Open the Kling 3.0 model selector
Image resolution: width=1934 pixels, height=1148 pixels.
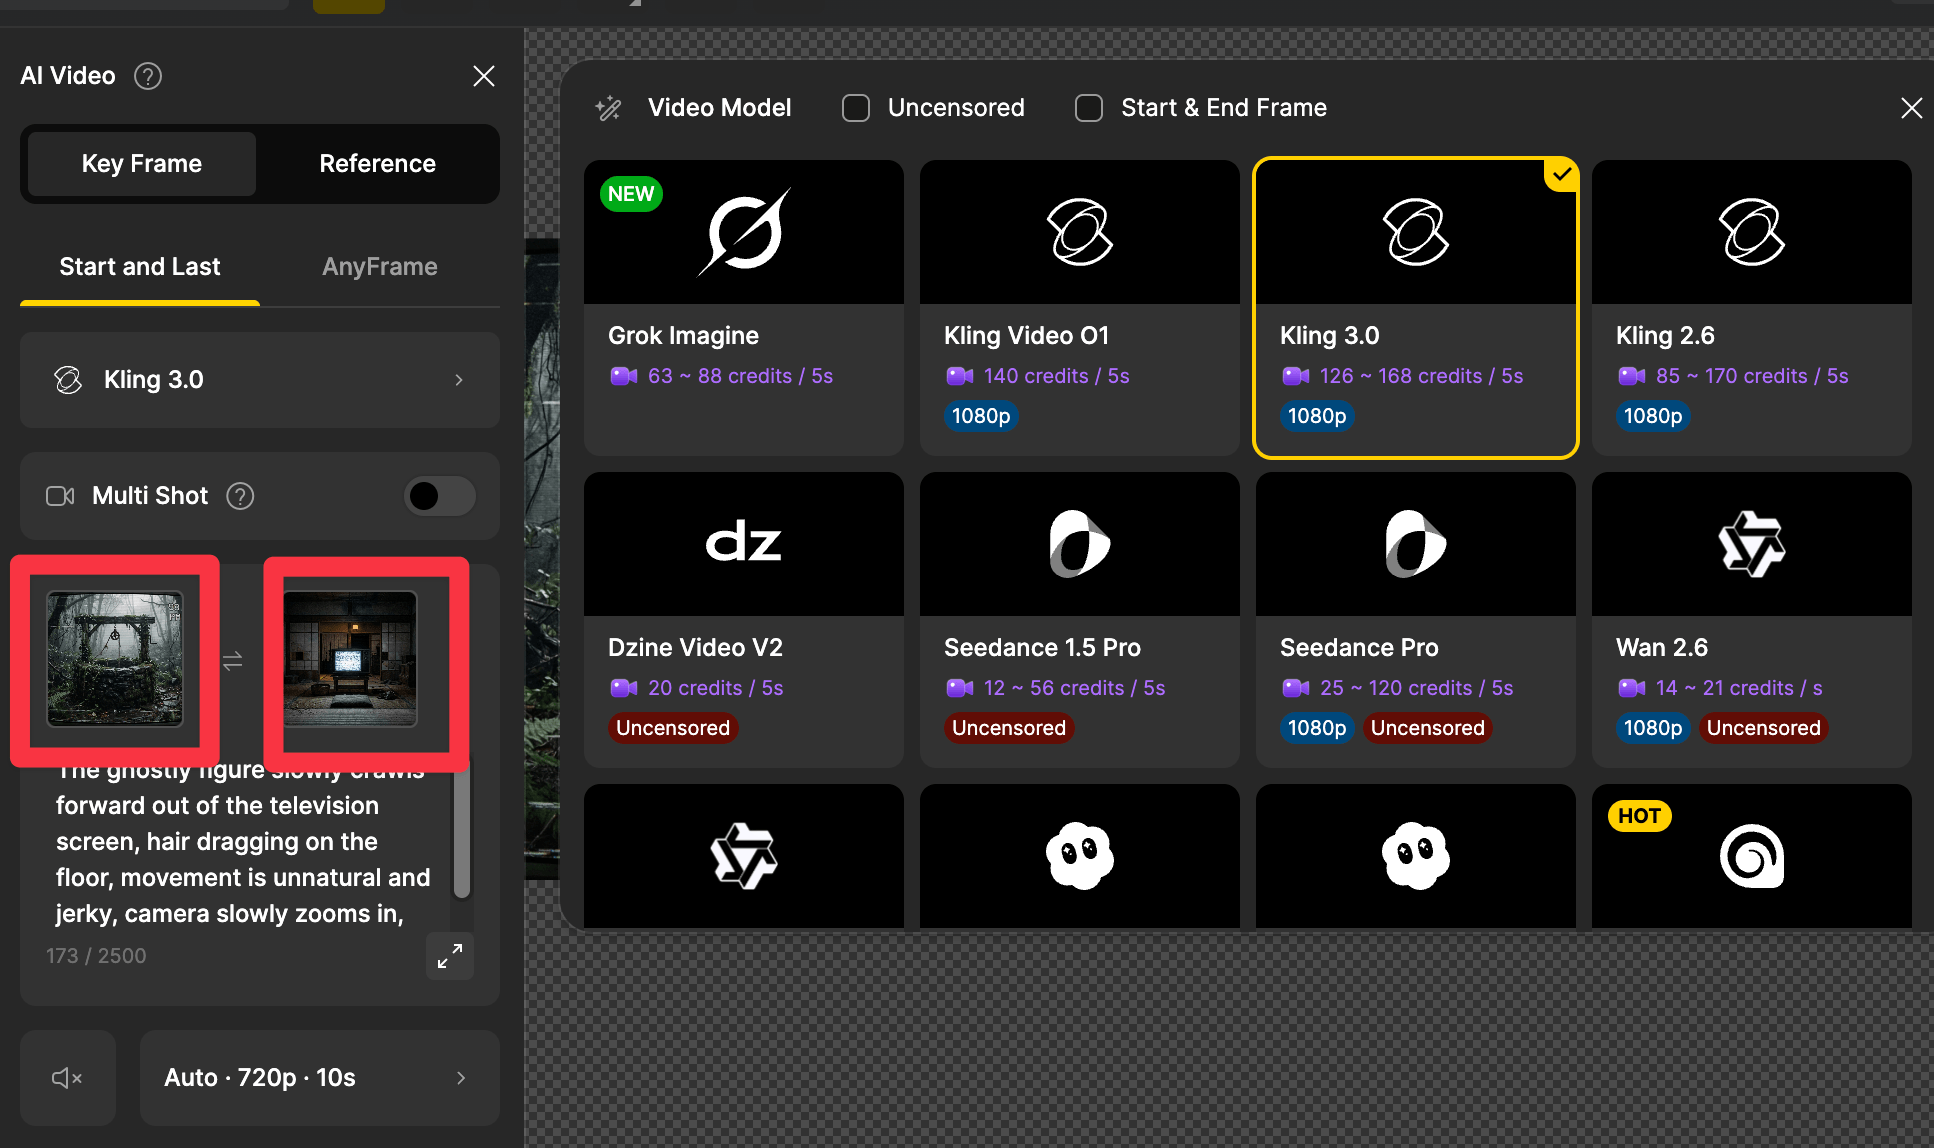coord(260,380)
